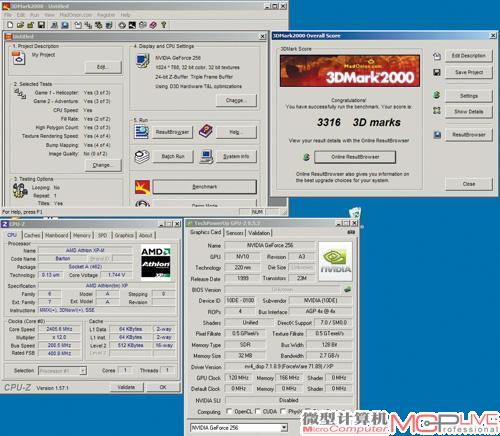Switch to the SPD tab in CPU-Z
The width and height of the screenshot is (500, 436).
(102, 235)
